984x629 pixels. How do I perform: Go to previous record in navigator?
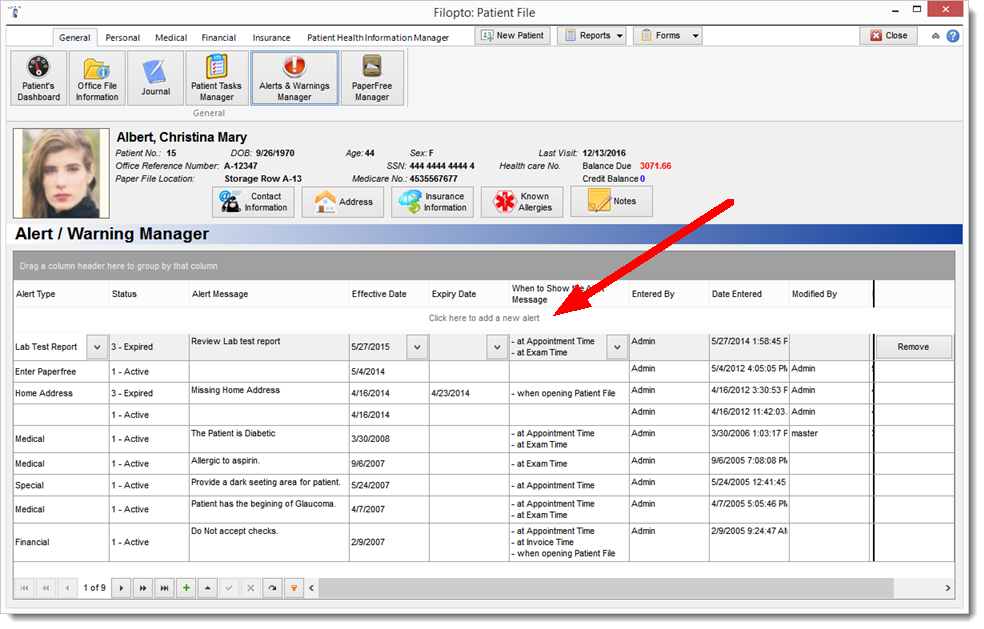point(67,588)
